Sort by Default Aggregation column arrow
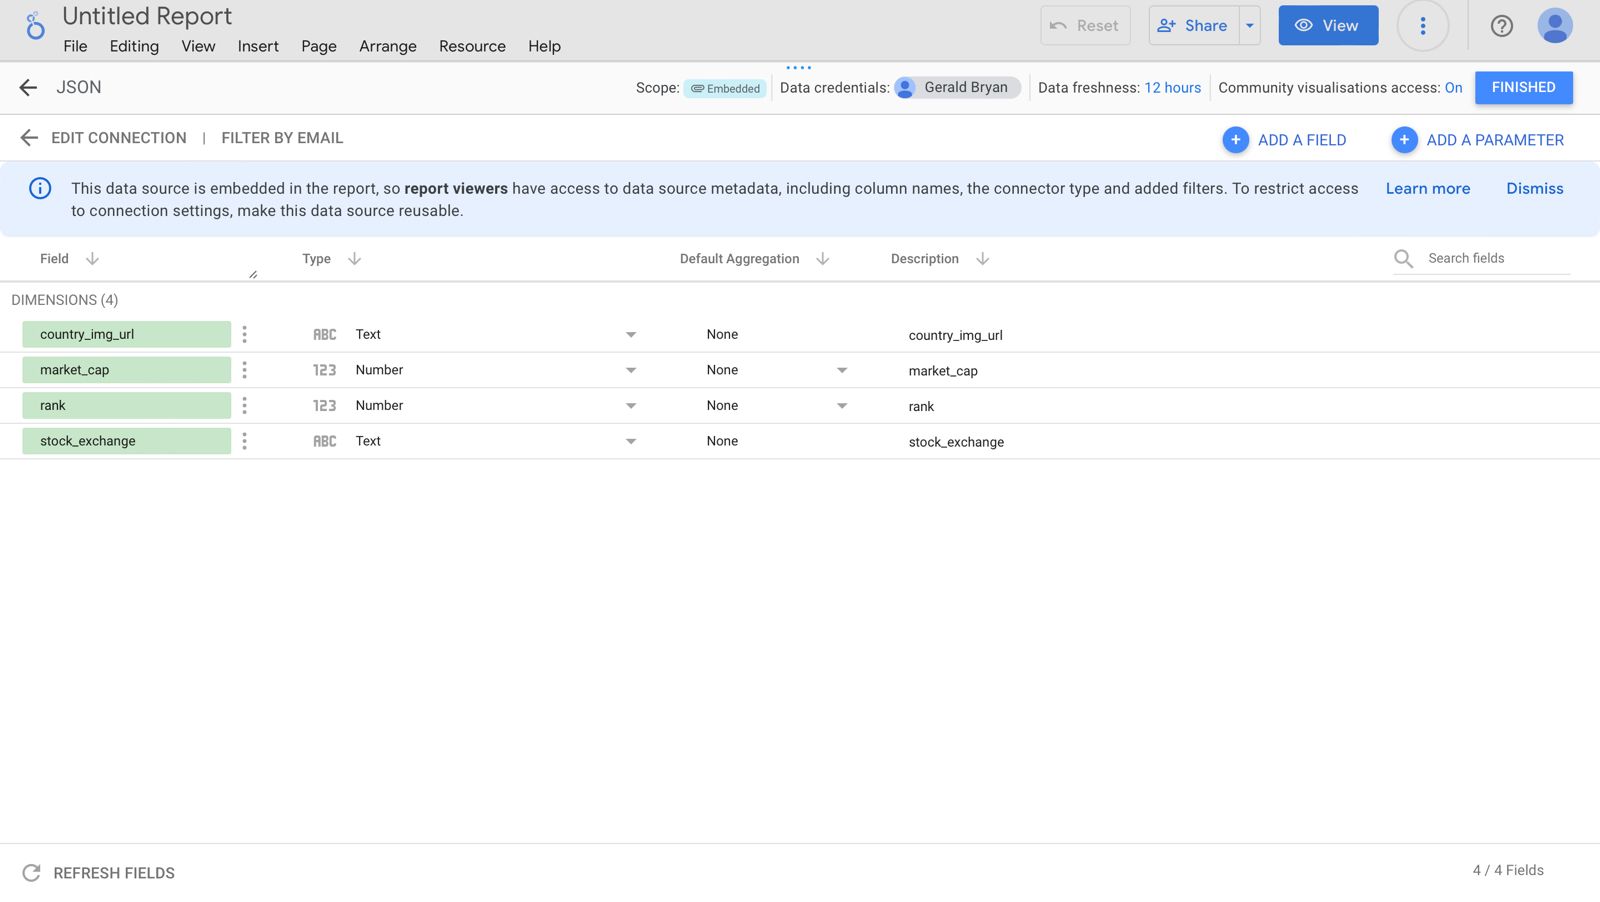 pos(822,259)
